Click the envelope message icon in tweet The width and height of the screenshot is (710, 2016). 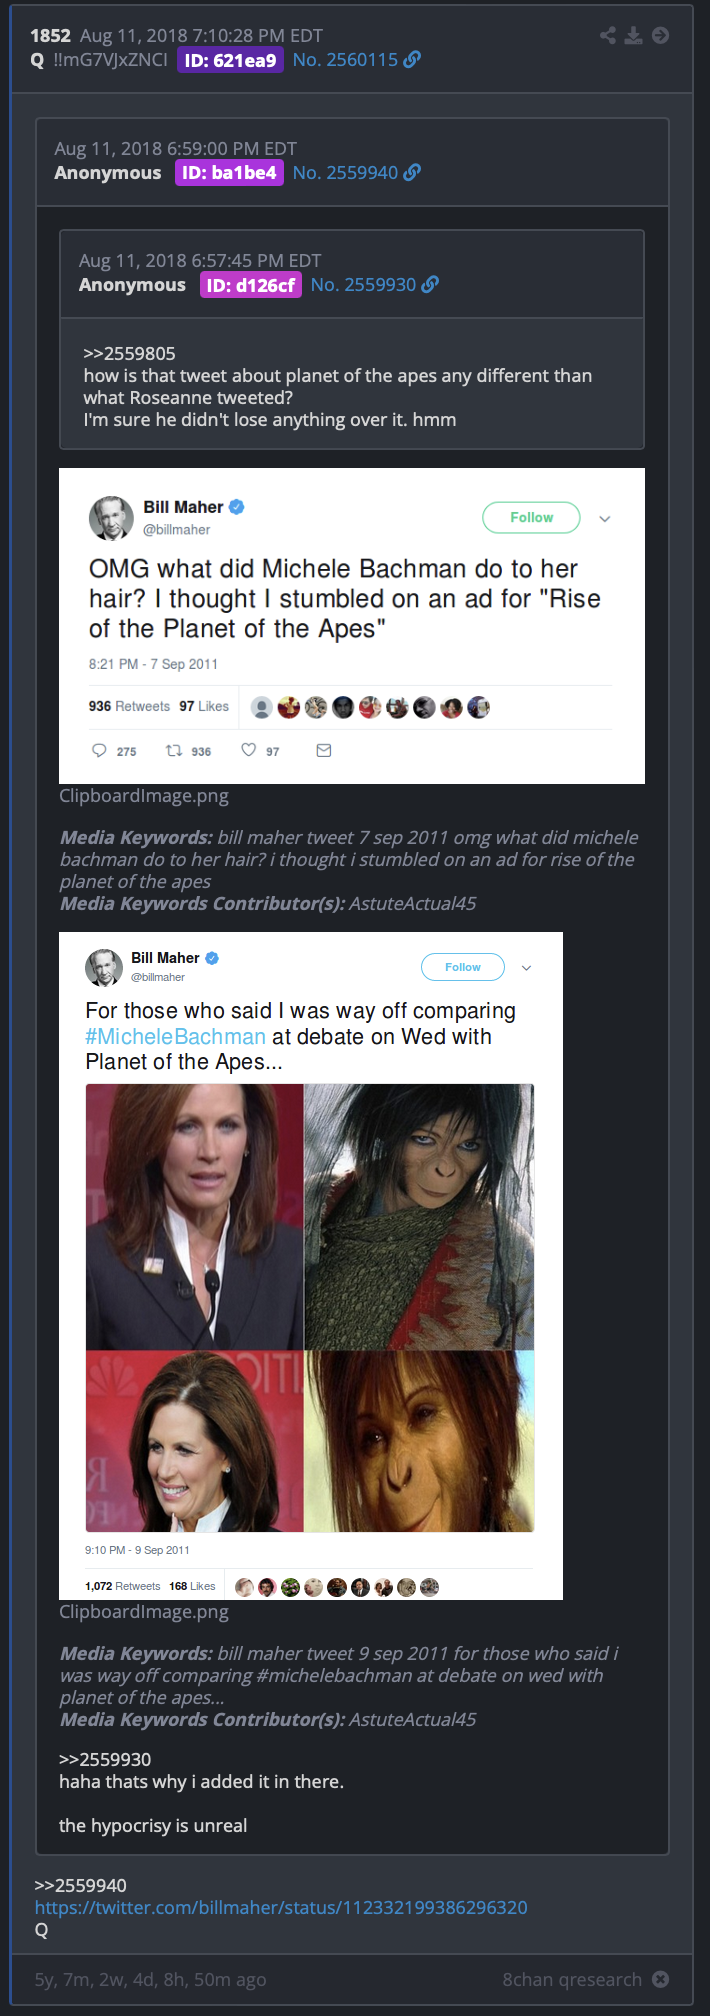pos(324,750)
